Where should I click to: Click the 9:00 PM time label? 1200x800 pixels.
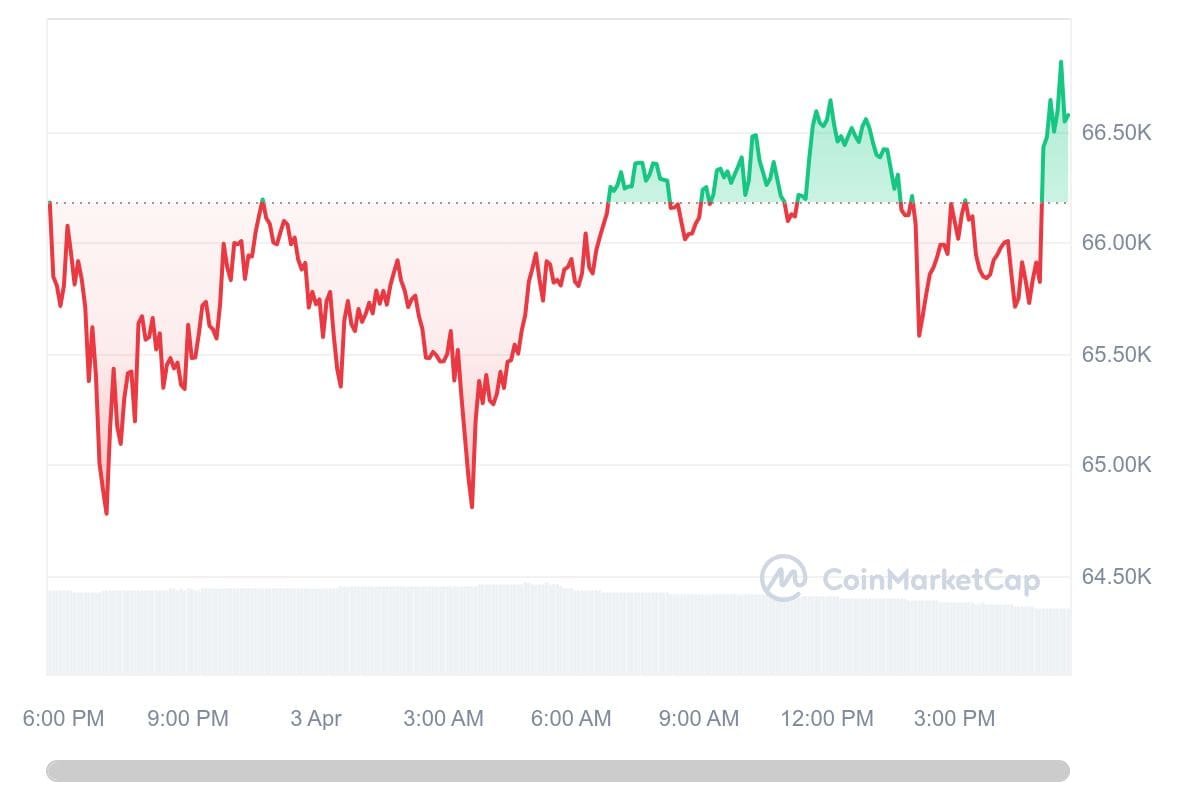[187, 718]
